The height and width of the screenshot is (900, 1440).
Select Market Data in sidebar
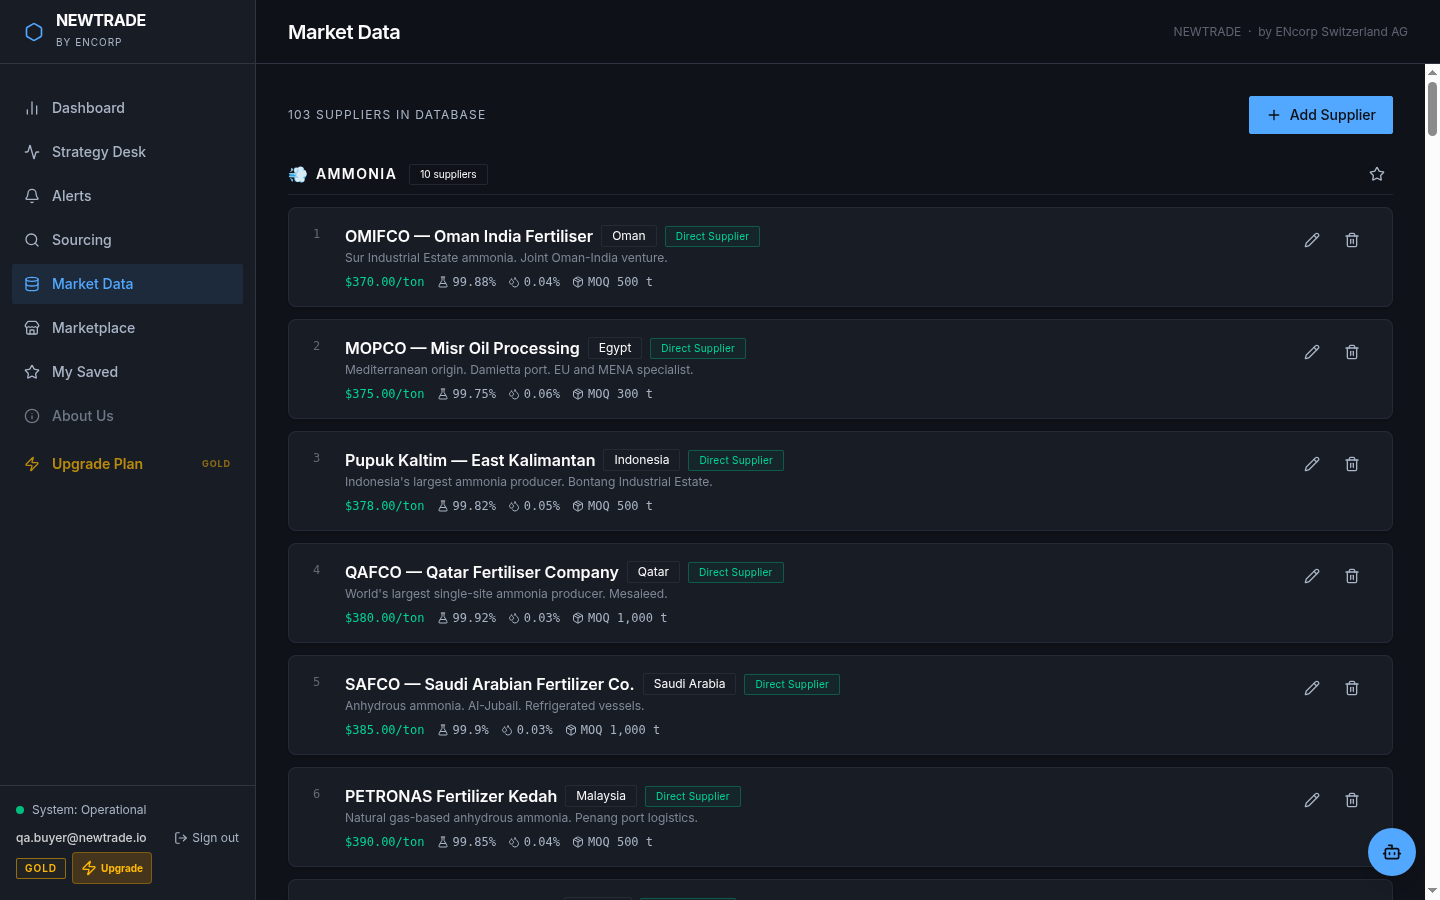click(127, 284)
